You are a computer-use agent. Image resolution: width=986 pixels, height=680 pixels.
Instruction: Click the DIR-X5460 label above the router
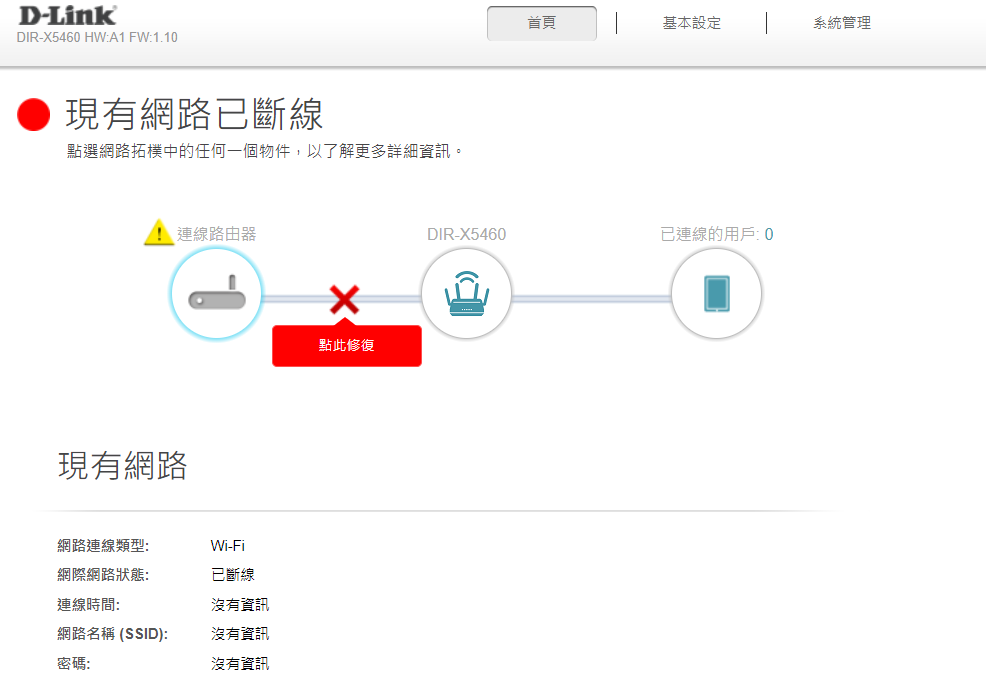coord(466,234)
